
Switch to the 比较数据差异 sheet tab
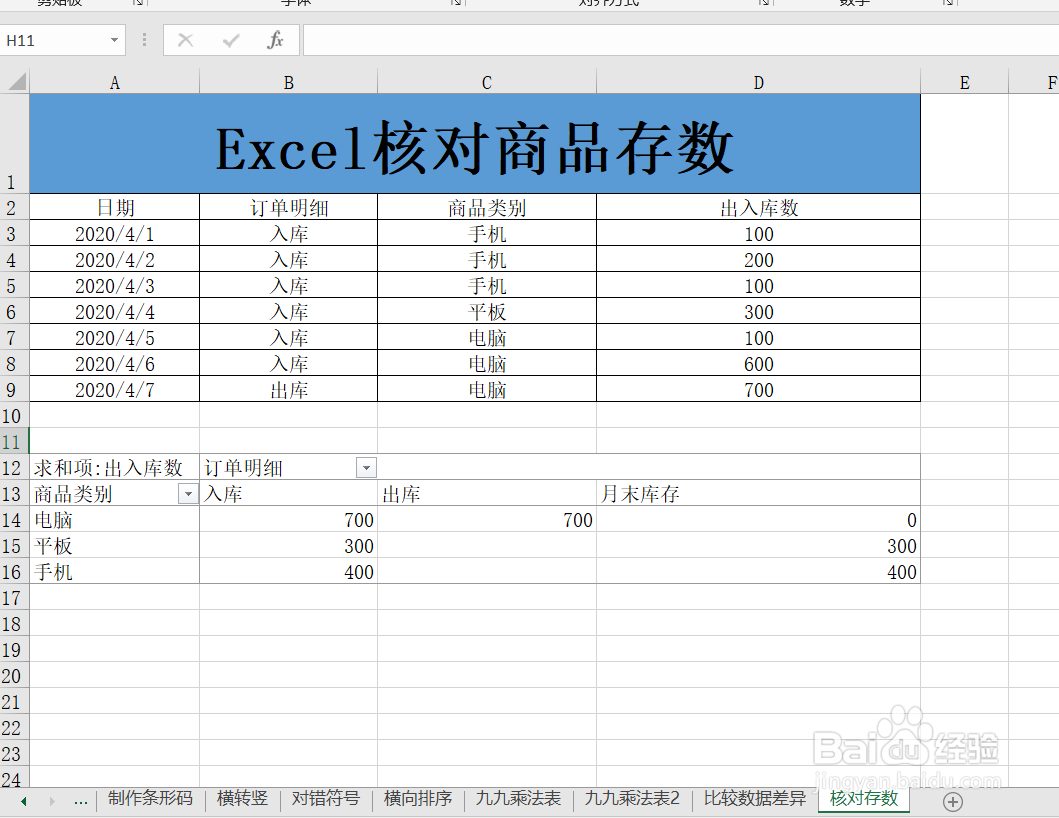(x=755, y=798)
